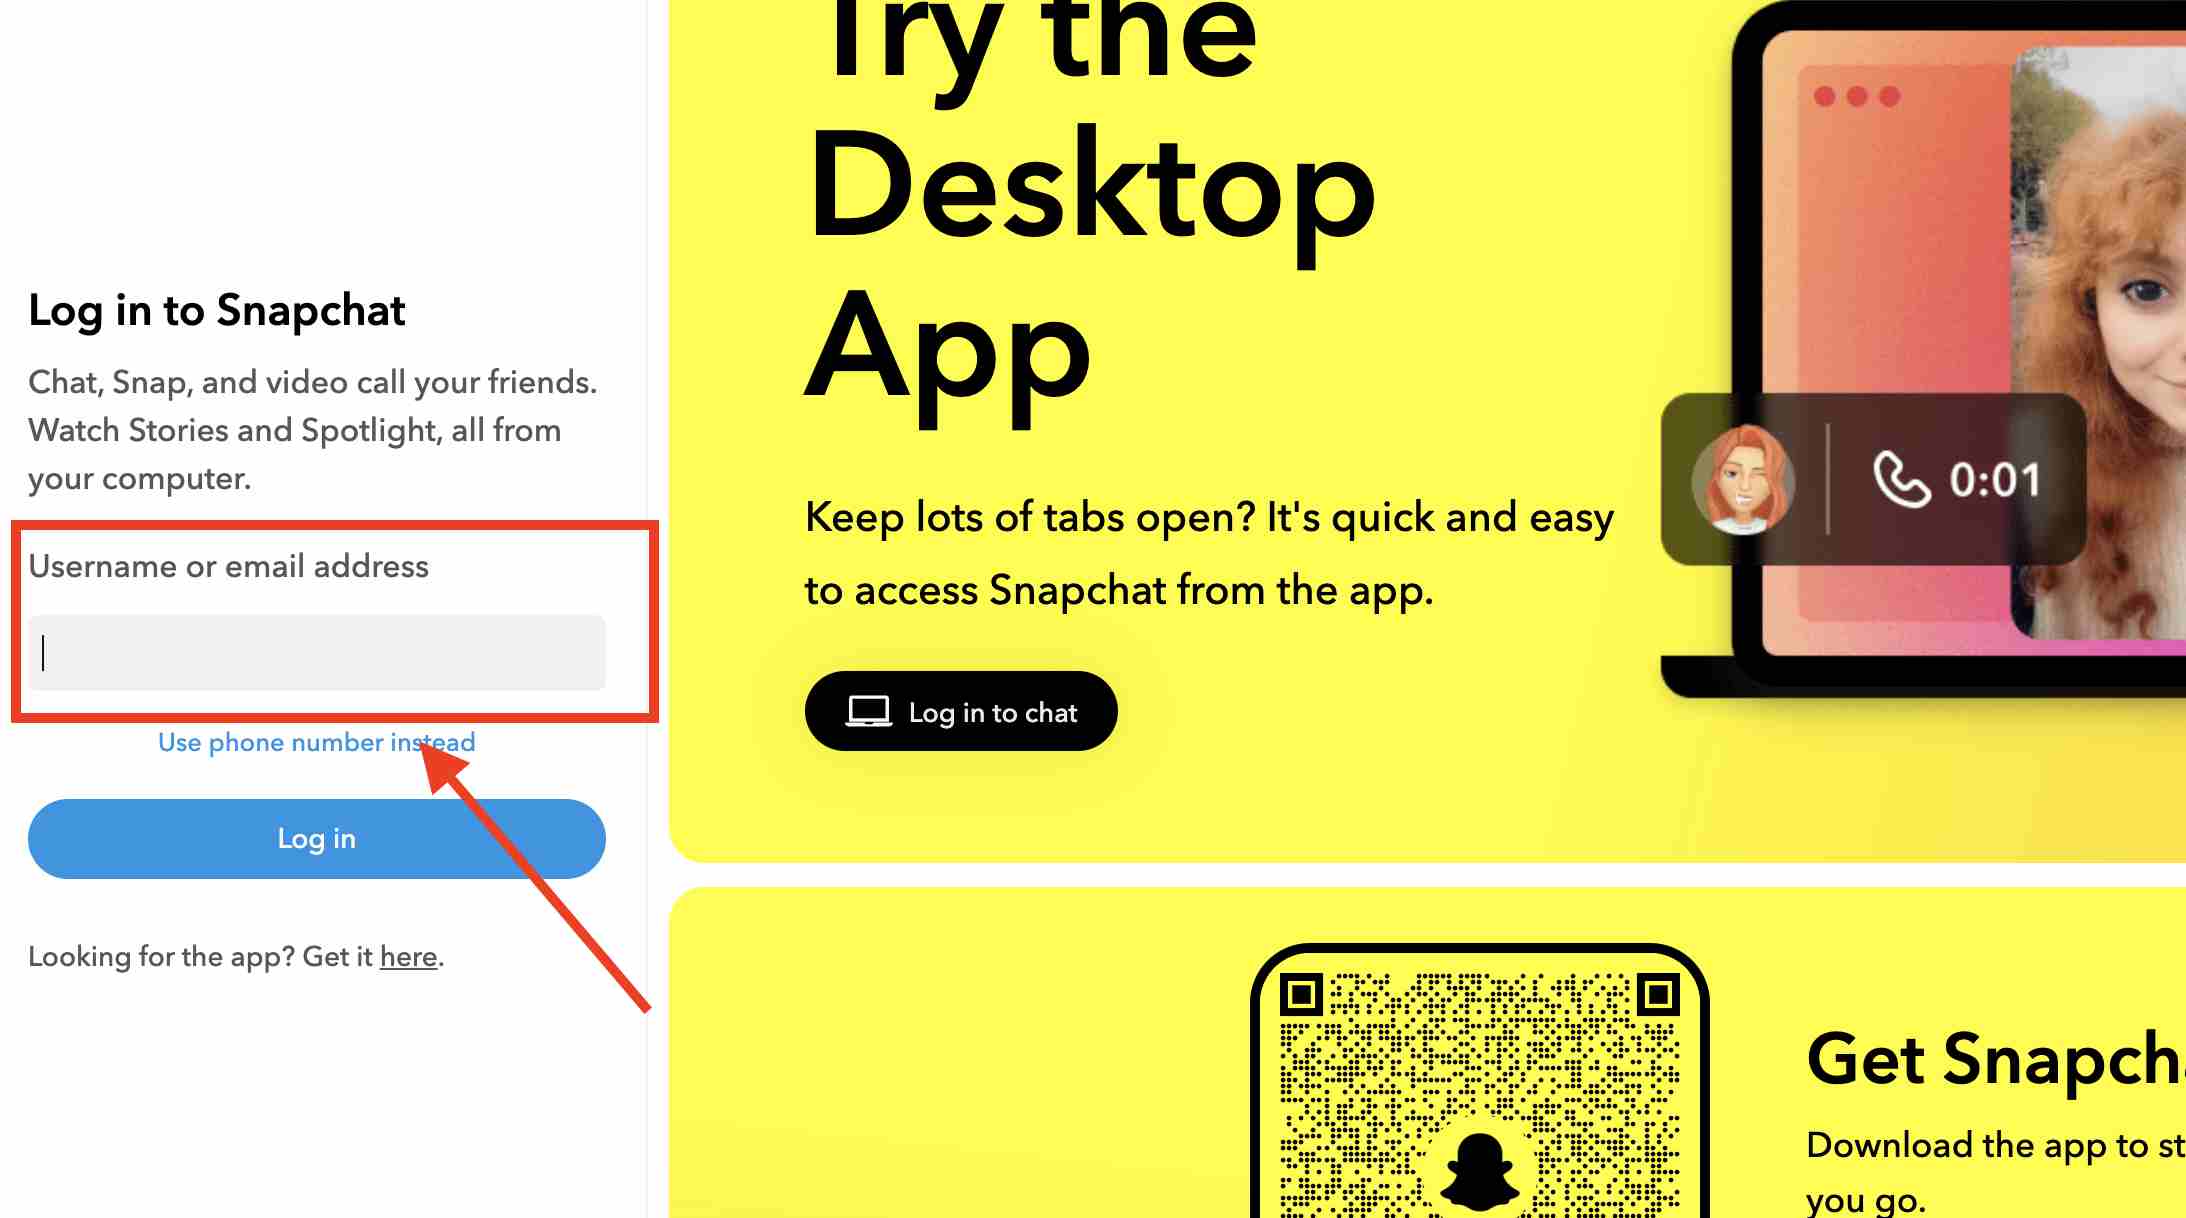Click the 'here' app download link
The image size is (2186, 1218).
pyautogui.click(x=406, y=957)
